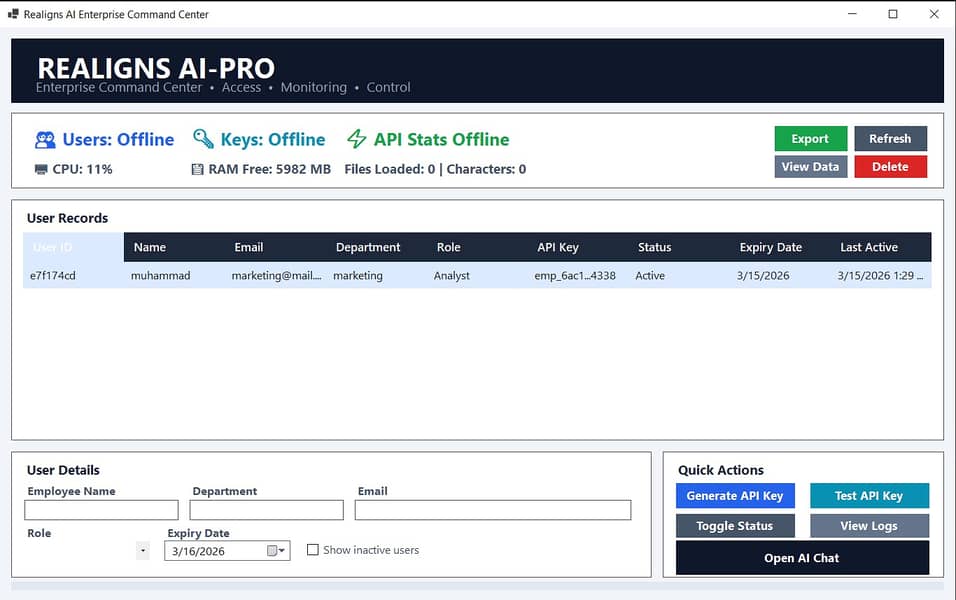Expand the Role dropdown
Viewport: 956px width, 600px height.
click(142, 551)
